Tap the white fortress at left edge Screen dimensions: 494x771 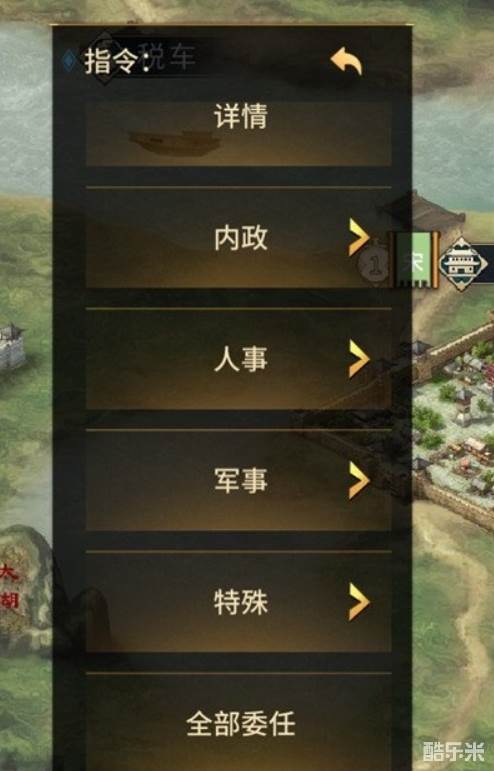coord(12,346)
